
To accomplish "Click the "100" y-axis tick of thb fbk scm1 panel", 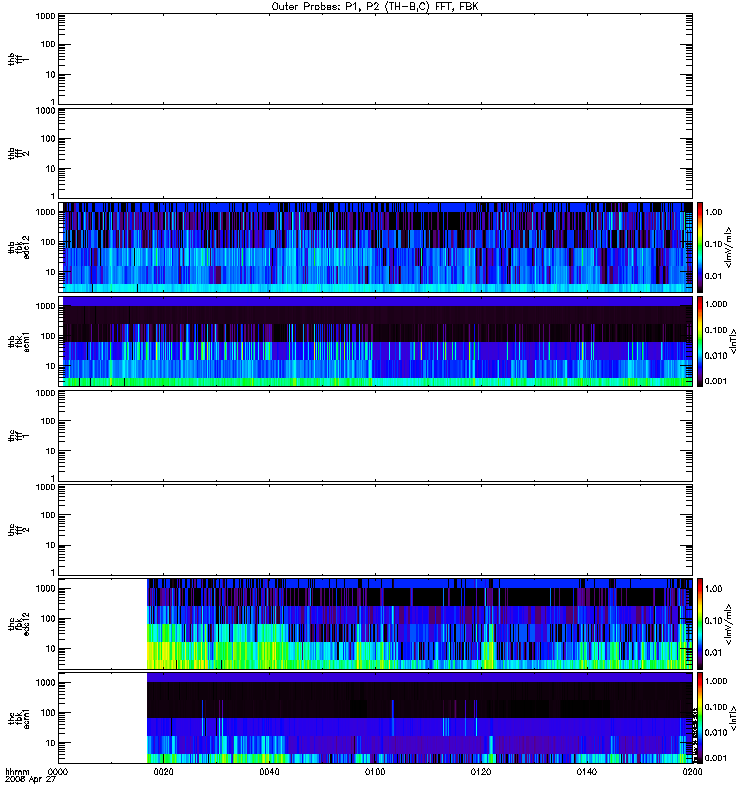I will pyautogui.click(x=48, y=336).
